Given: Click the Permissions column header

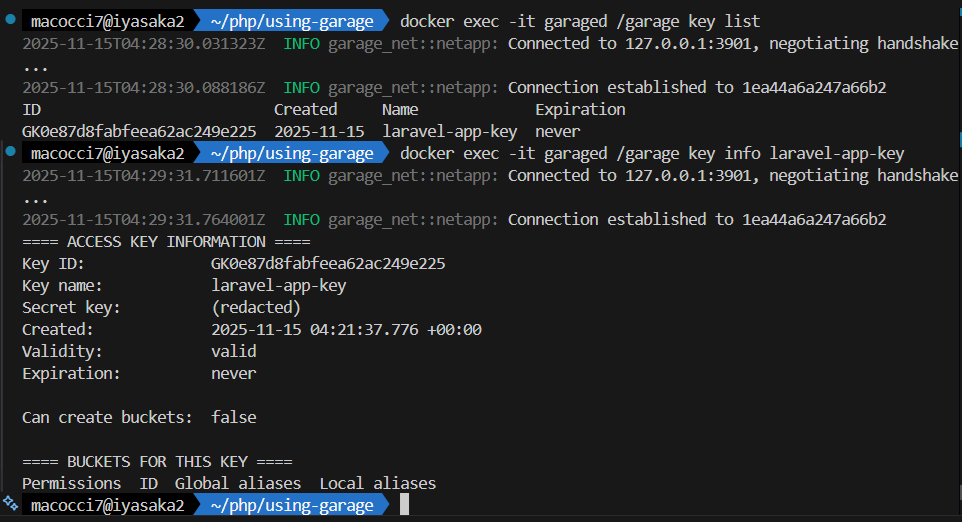Looking at the screenshot, I should pyautogui.click(x=71, y=483).
